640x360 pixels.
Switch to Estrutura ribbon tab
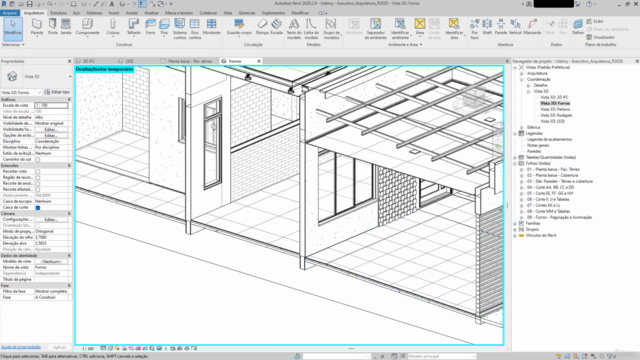pyautogui.click(x=58, y=13)
